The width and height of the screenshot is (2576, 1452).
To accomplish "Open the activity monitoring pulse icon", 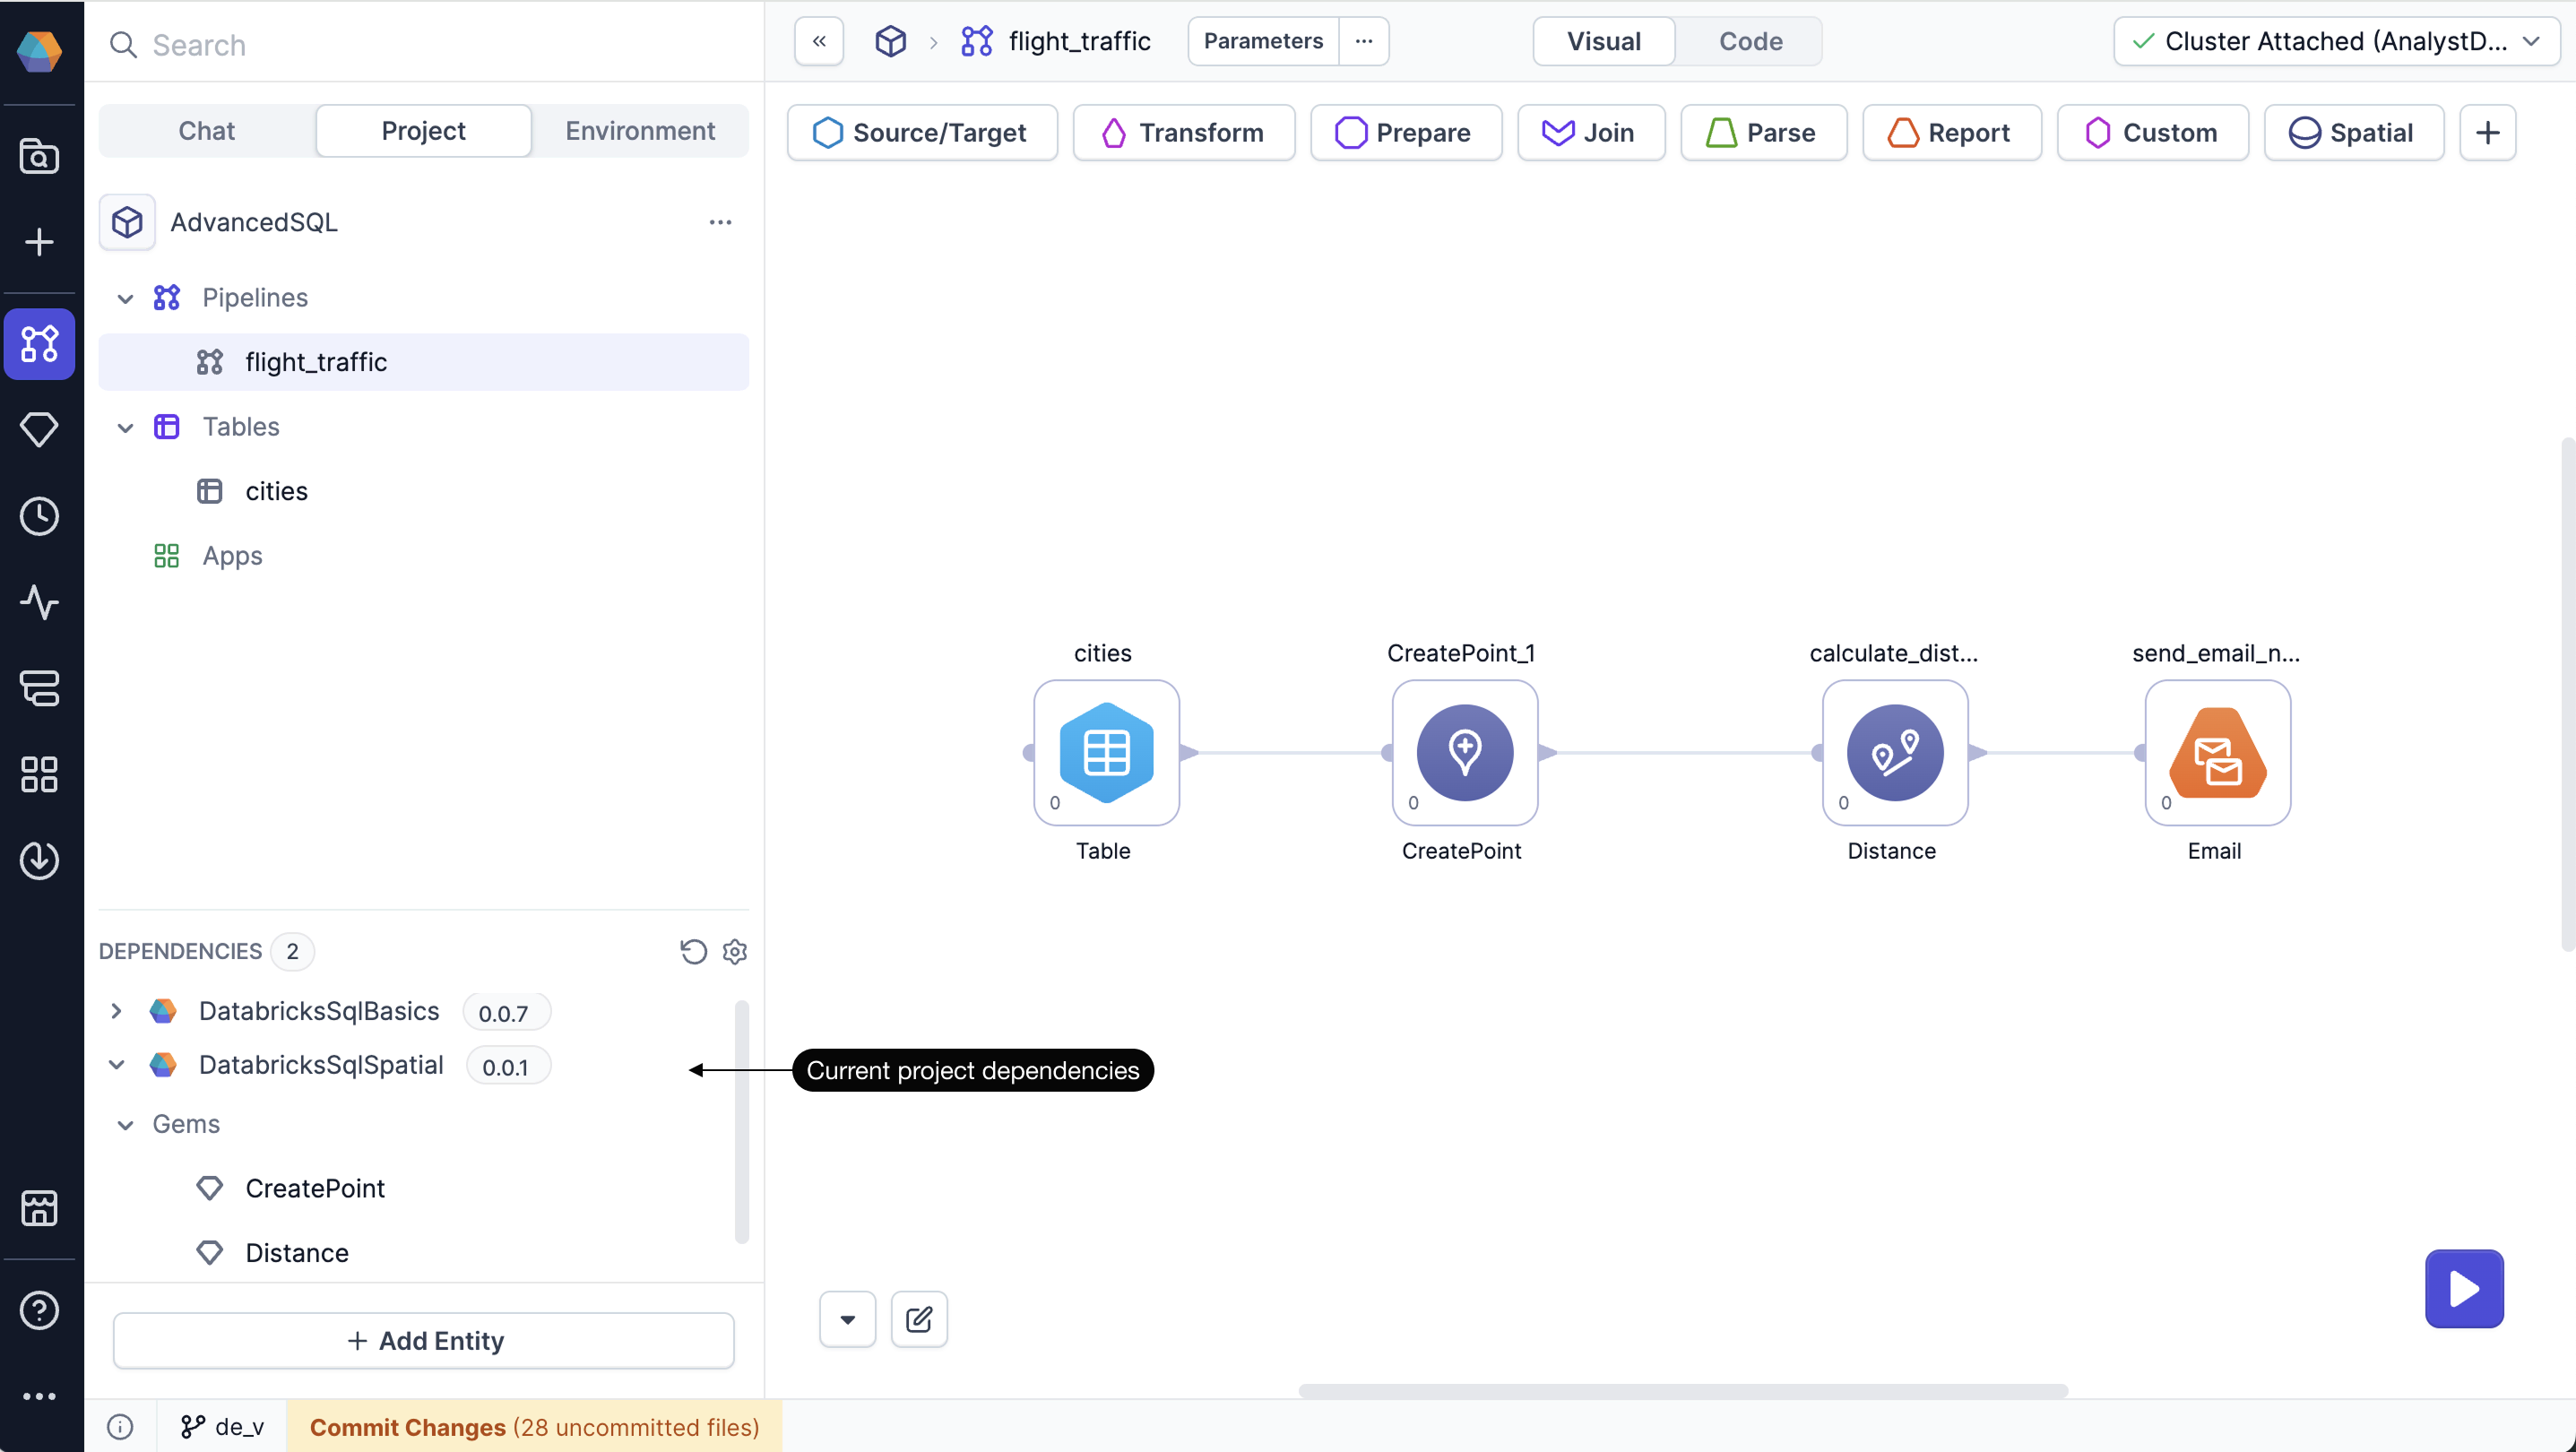I will pyautogui.click(x=39, y=602).
